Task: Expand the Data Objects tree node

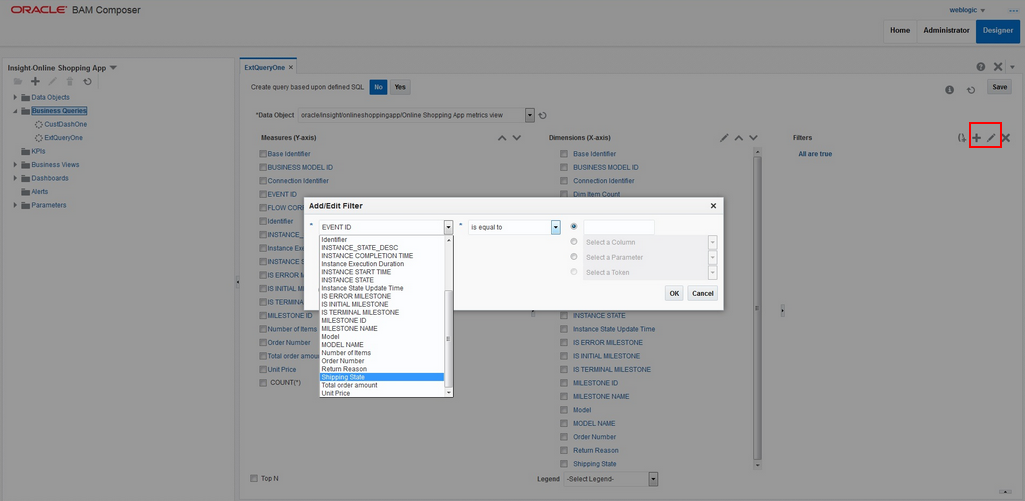Action: [16, 97]
